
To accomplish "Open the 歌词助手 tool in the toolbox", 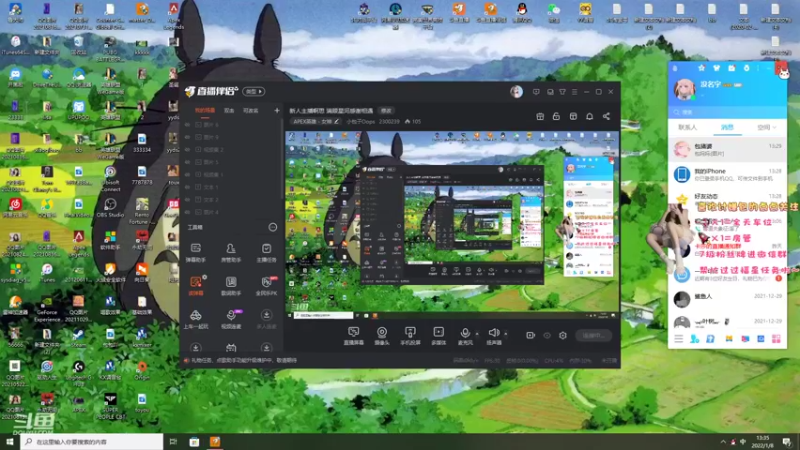I will coord(231,286).
